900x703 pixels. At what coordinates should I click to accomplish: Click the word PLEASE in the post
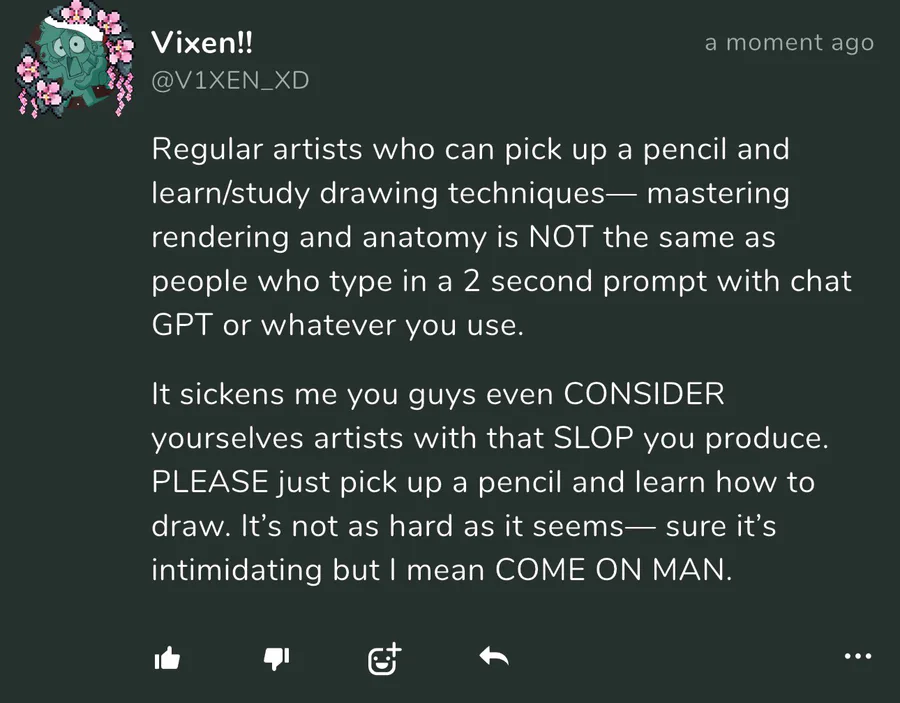tap(210, 482)
